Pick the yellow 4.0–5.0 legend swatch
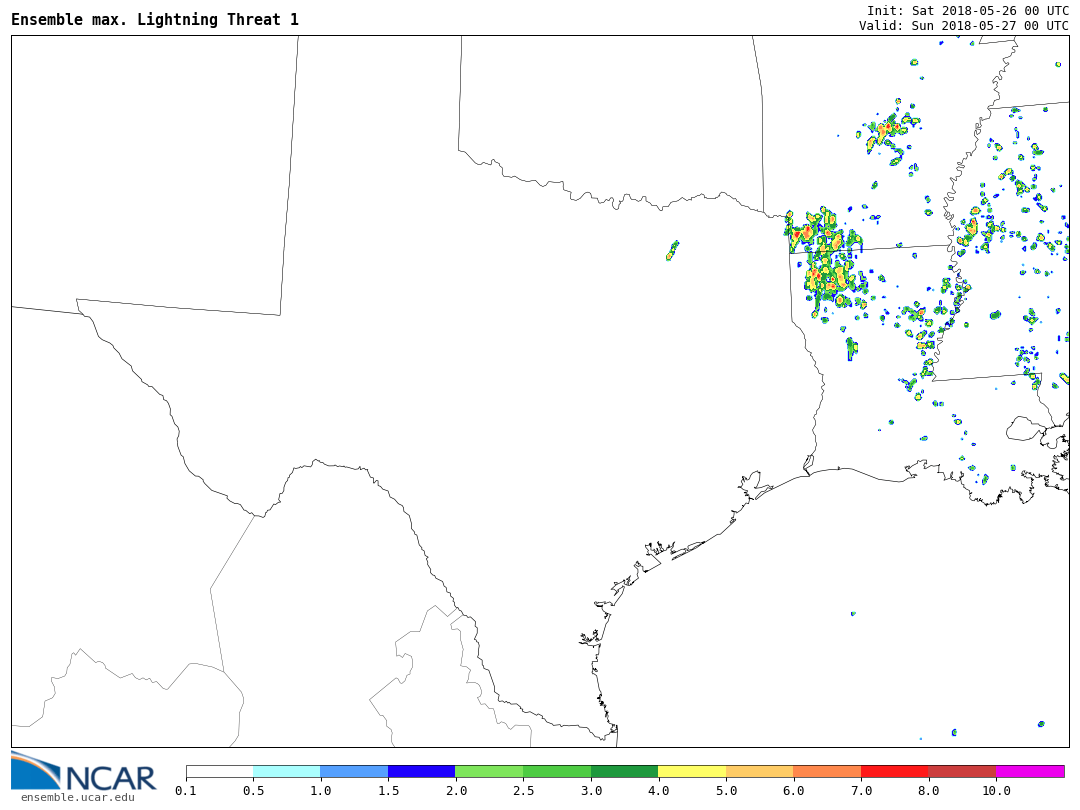Image resolution: width=1080 pixels, height=810 pixels. click(x=692, y=772)
